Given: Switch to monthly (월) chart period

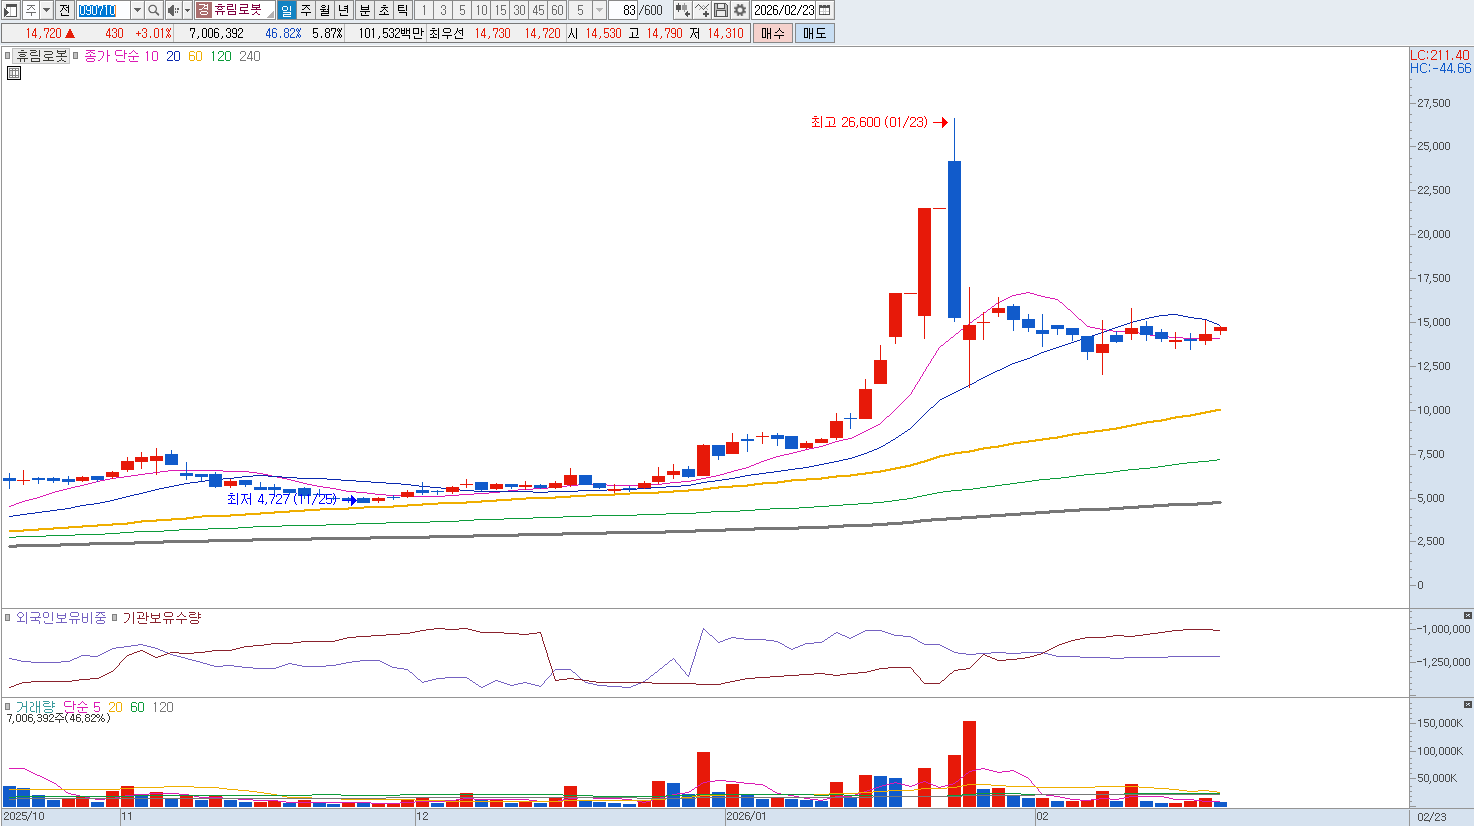Looking at the screenshot, I should [x=325, y=10].
